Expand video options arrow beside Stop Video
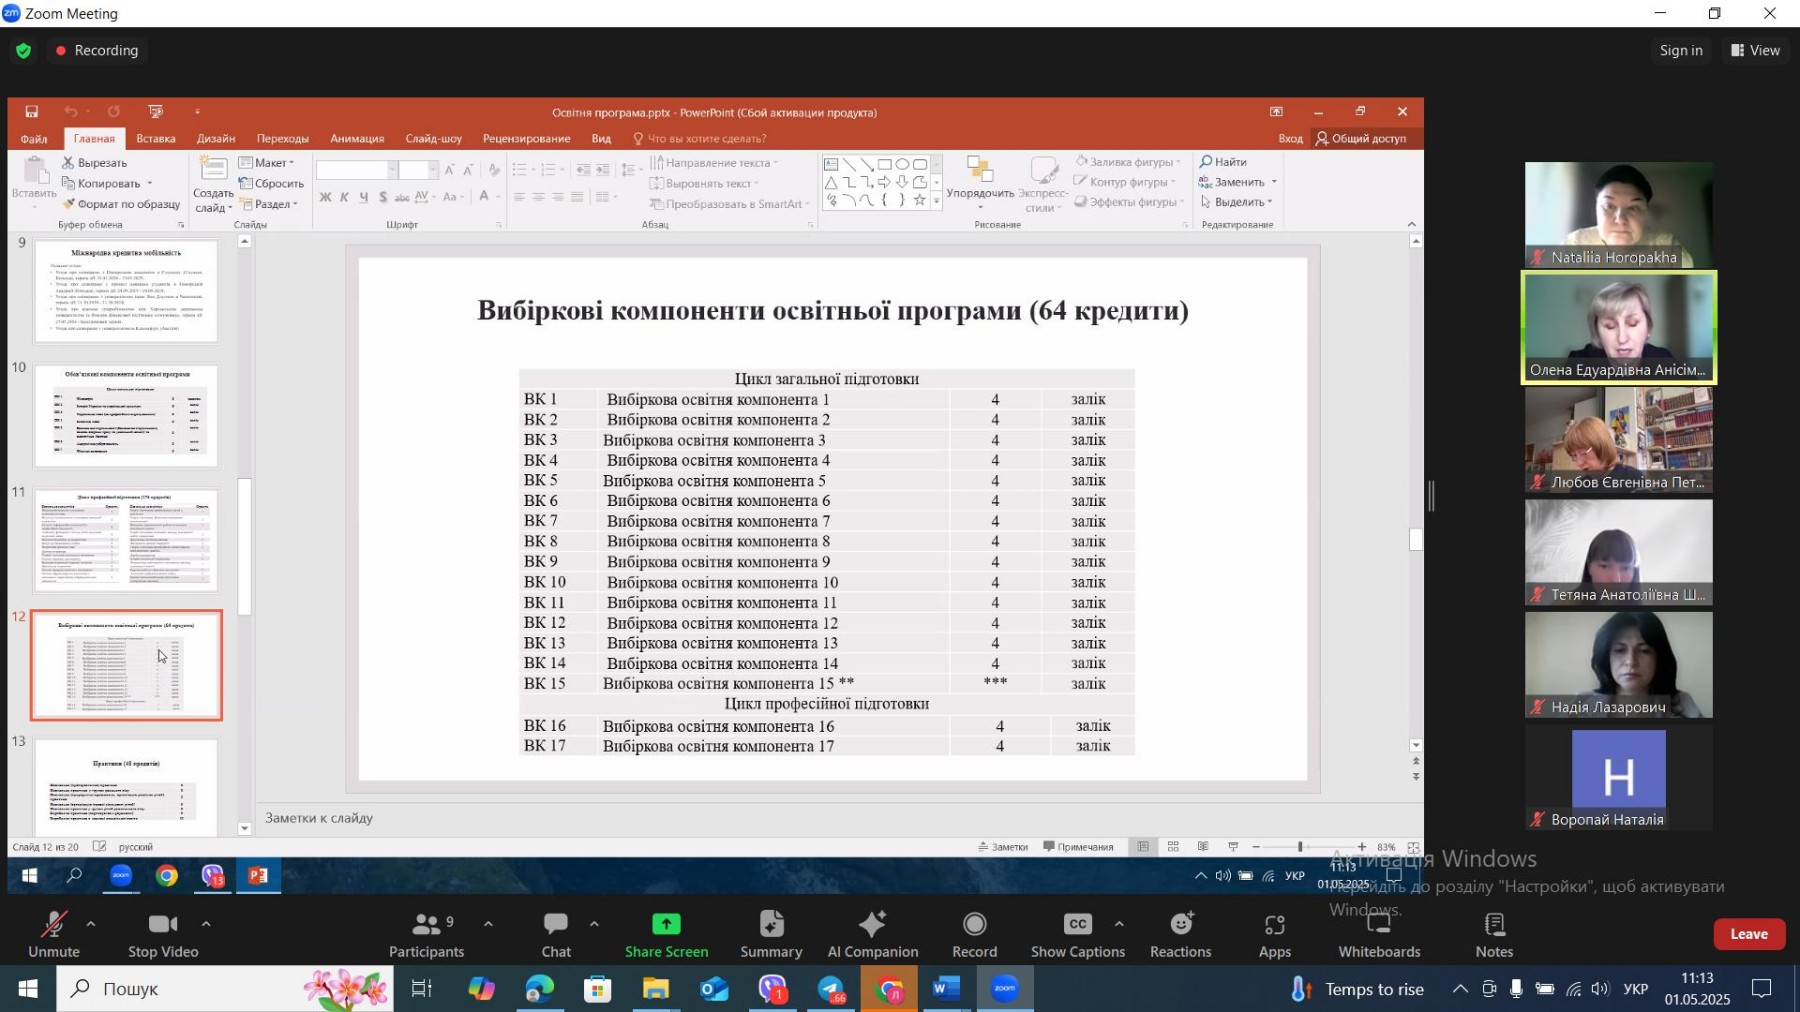 (206, 924)
